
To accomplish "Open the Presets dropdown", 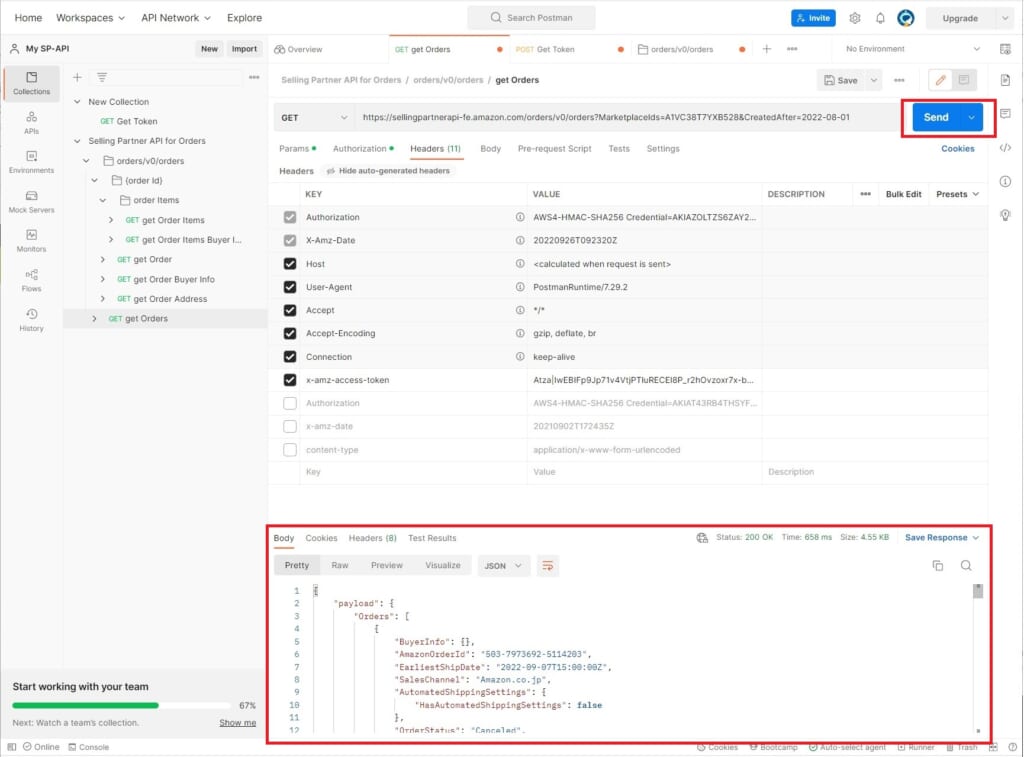I will 957,194.
